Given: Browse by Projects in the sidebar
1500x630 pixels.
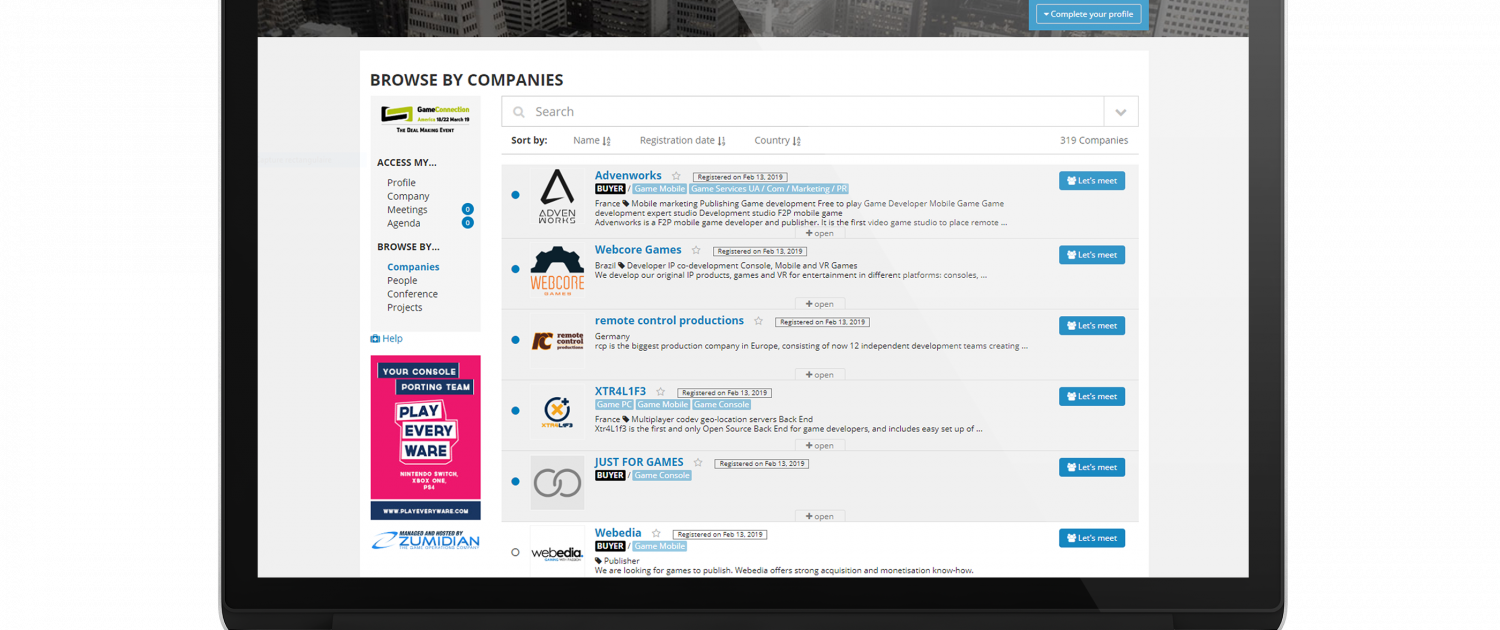Looking at the screenshot, I should (x=405, y=307).
